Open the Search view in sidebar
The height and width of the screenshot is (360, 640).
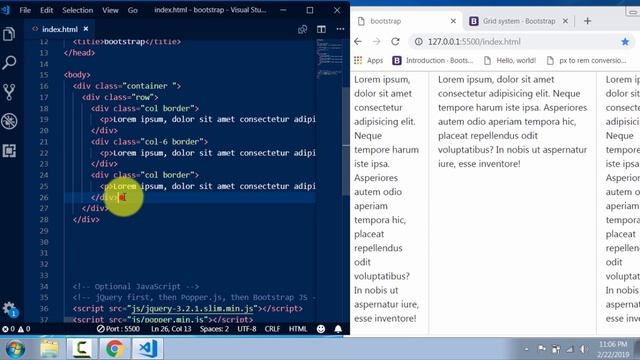9,63
